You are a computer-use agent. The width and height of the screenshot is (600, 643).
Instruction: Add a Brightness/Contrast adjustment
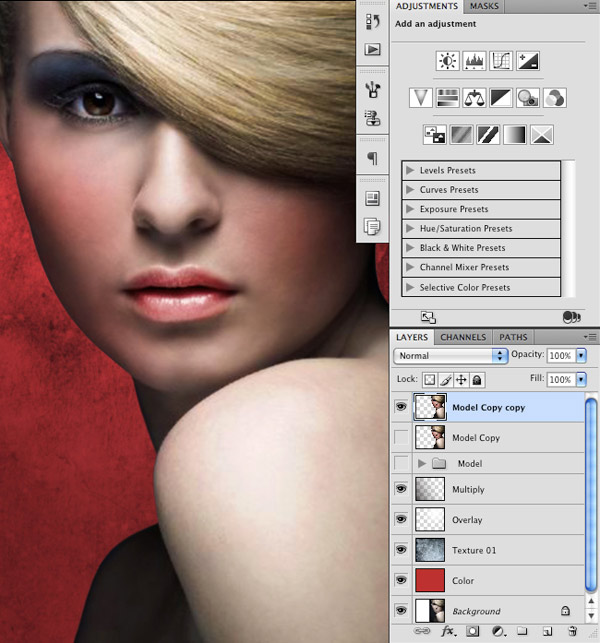point(447,61)
